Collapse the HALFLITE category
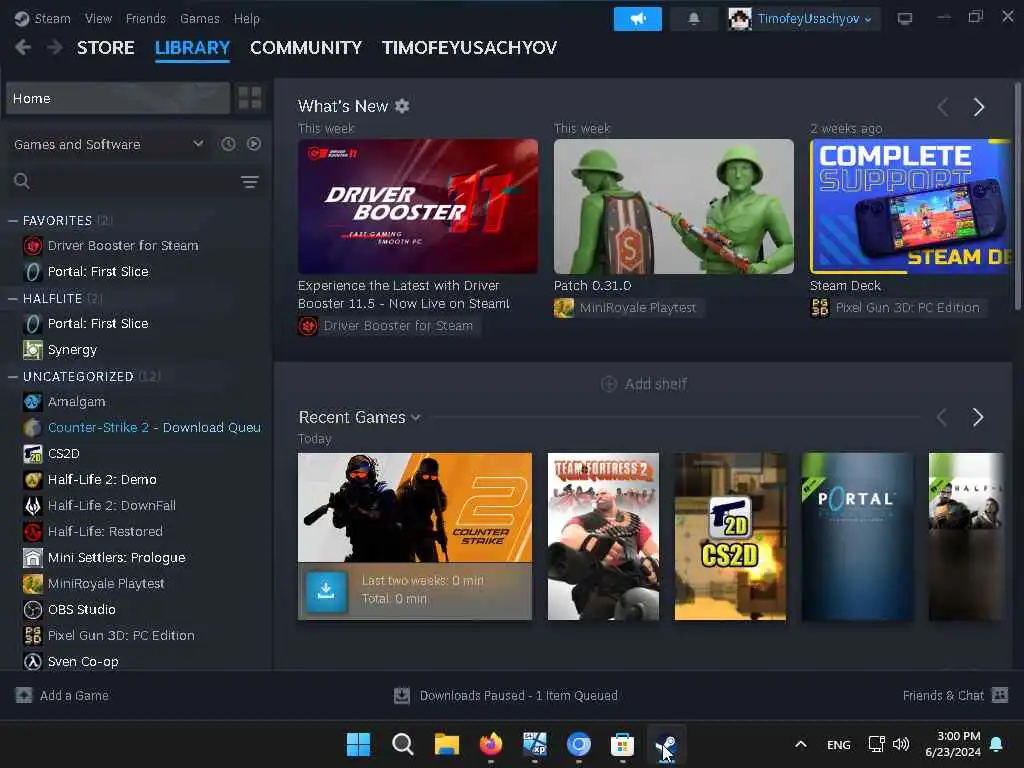Screen dimensions: 1024x768 12,298
